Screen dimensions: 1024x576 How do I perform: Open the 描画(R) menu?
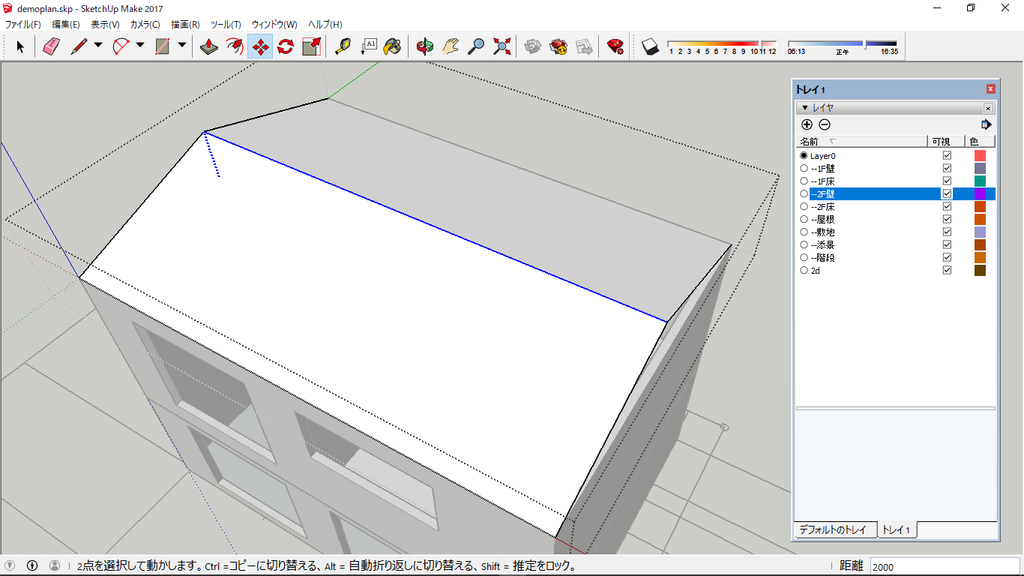185,24
